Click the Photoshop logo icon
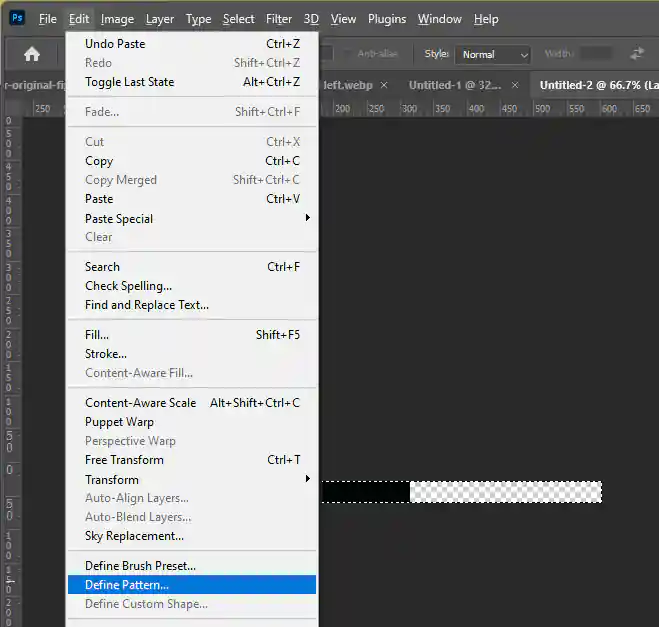Image resolution: width=659 pixels, height=627 pixels. pyautogui.click(x=16, y=18)
